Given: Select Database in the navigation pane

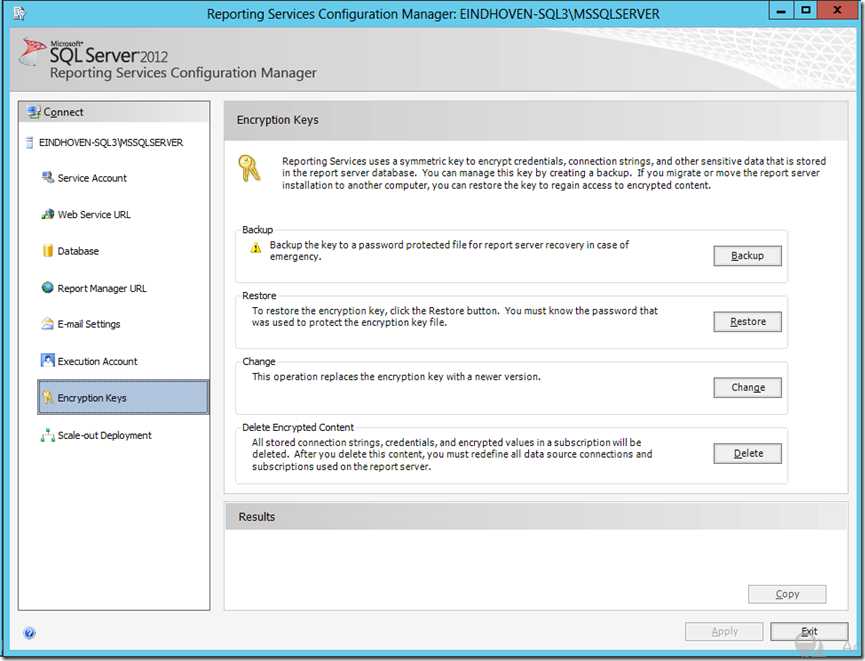Looking at the screenshot, I should point(78,251).
